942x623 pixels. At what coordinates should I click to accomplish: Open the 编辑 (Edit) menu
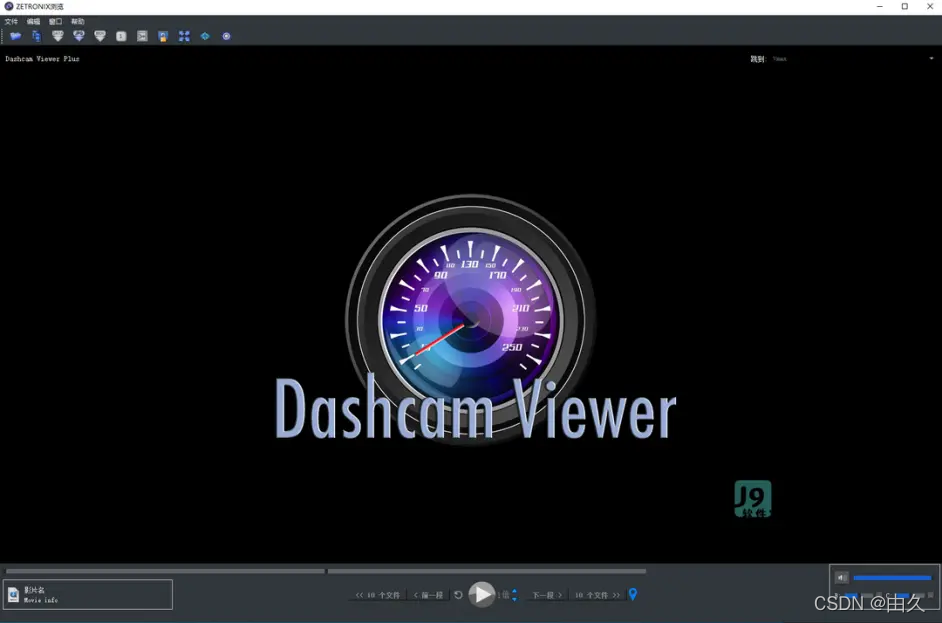pyautogui.click(x=33, y=21)
